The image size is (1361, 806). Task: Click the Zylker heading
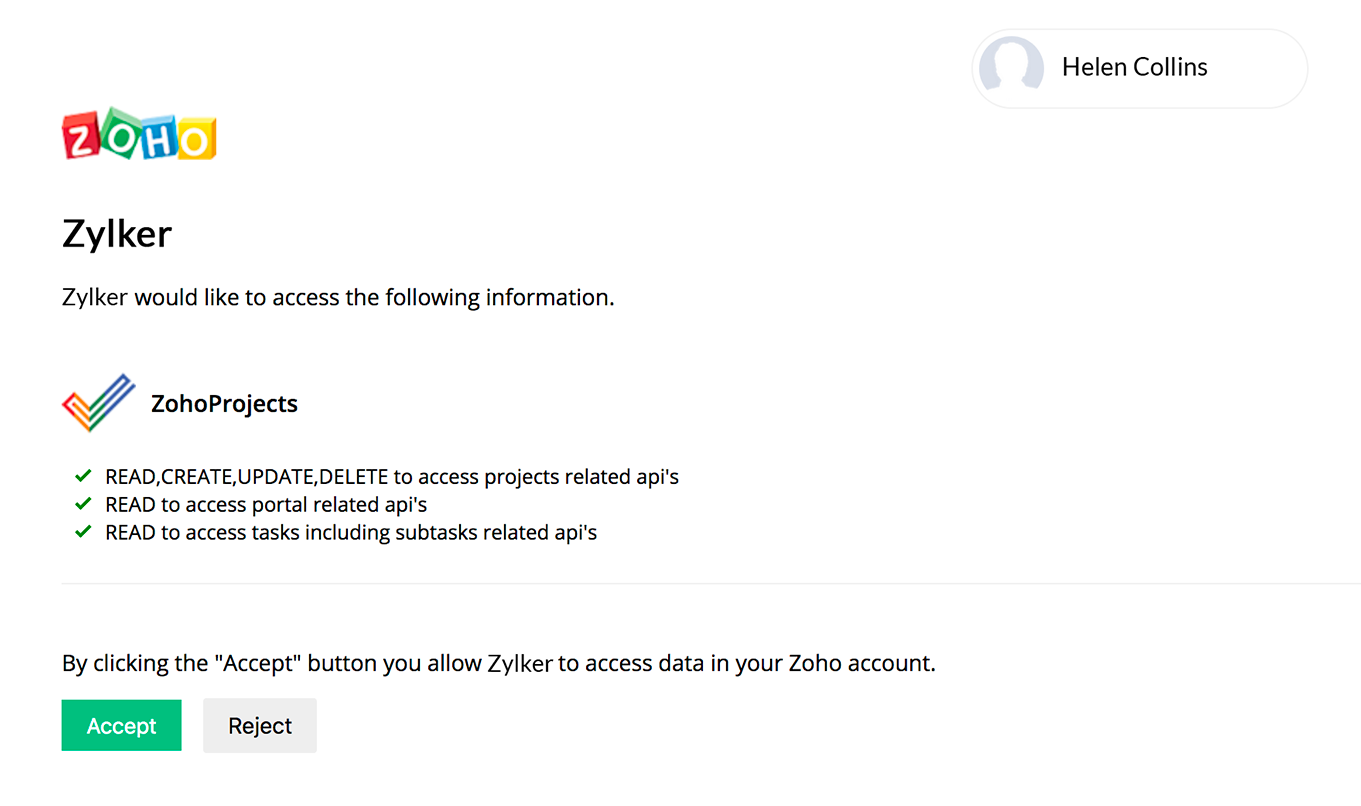(117, 234)
